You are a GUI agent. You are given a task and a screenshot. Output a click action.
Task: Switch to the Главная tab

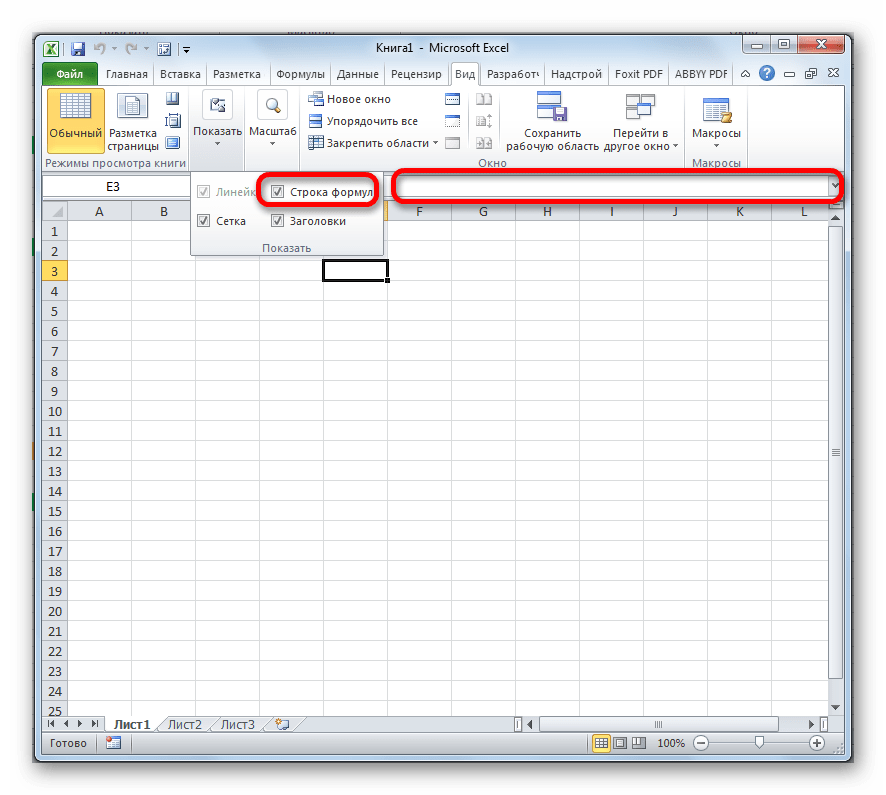coord(127,74)
